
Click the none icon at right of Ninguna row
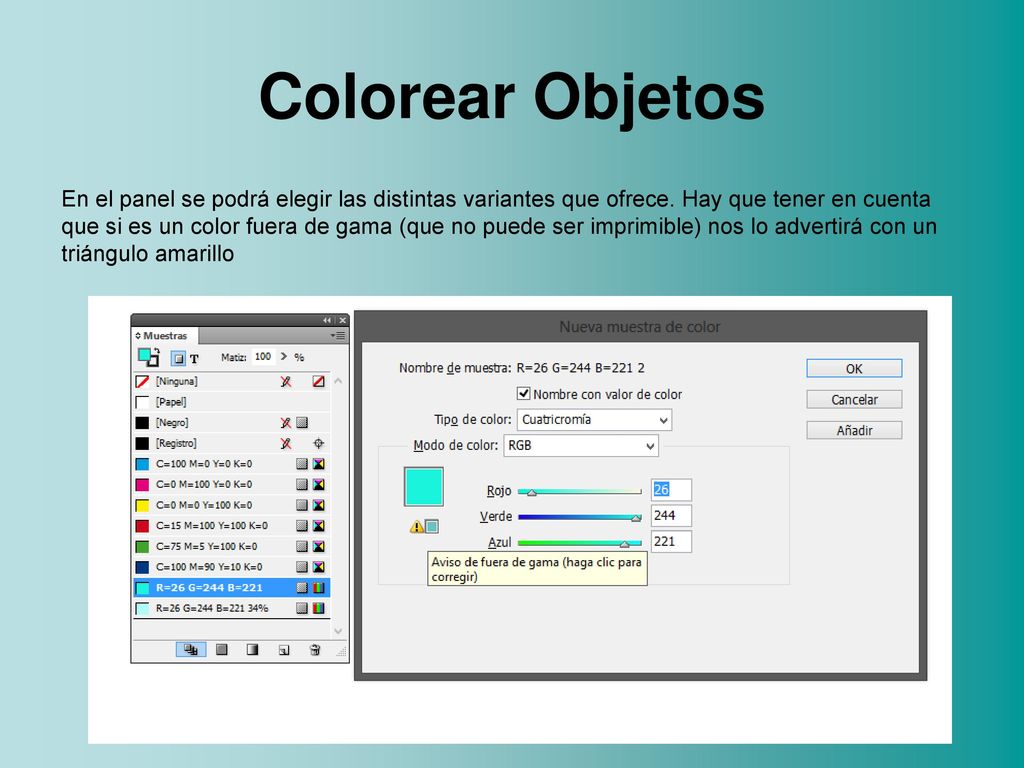pos(318,381)
